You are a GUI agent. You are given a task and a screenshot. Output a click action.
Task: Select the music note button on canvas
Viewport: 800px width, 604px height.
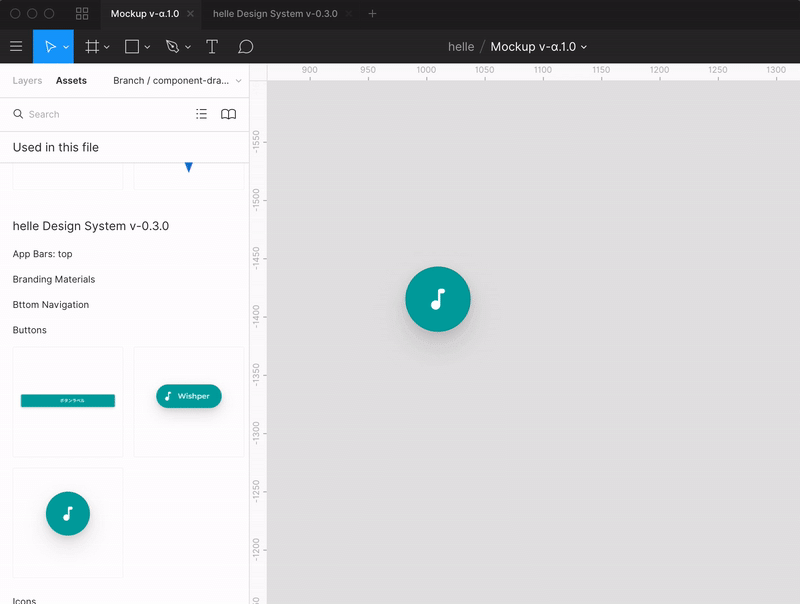pos(438,299)
